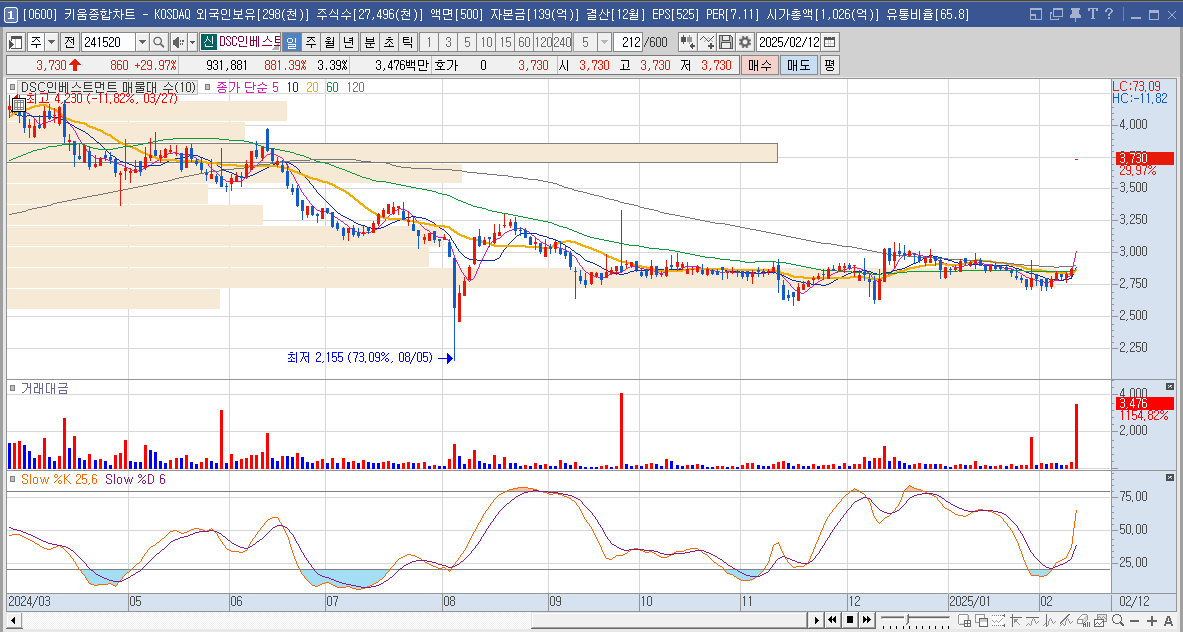Click the 호가 label in quote bar
Image resolution: width=1183 pixels, height=632 pixels.
(446, 66)
